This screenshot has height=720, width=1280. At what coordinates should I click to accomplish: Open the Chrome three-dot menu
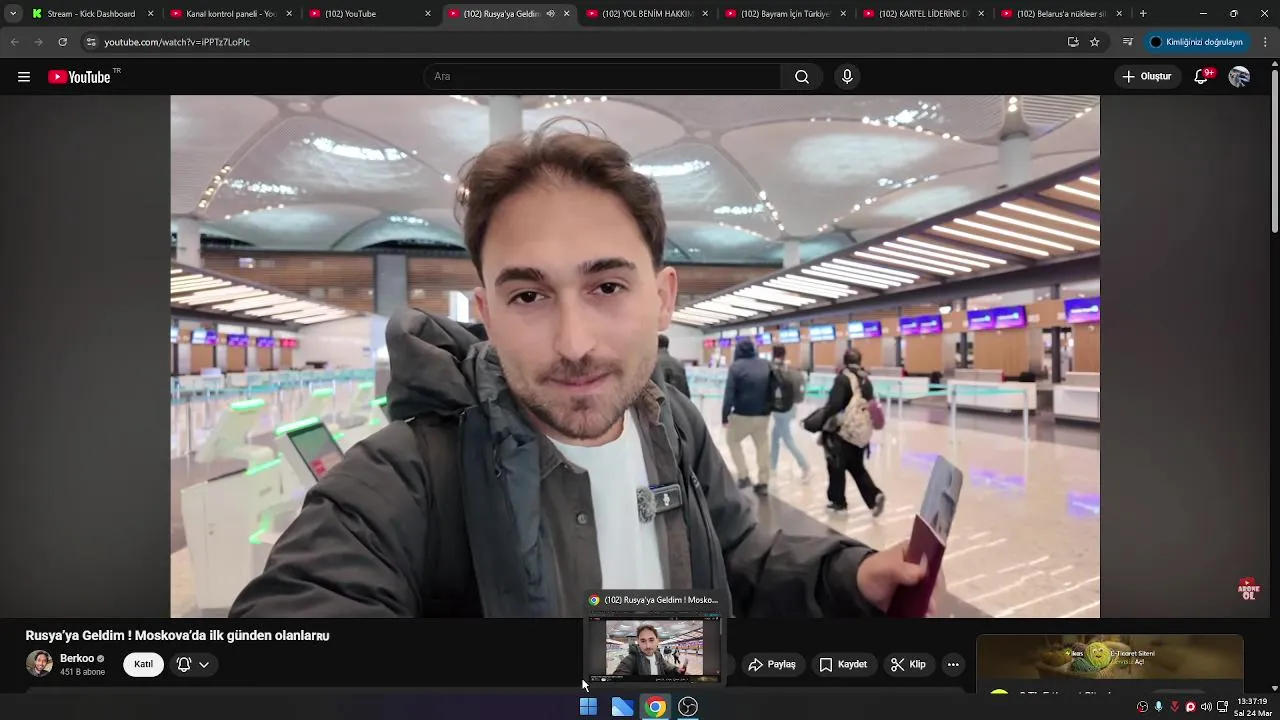pos(1266,42)
